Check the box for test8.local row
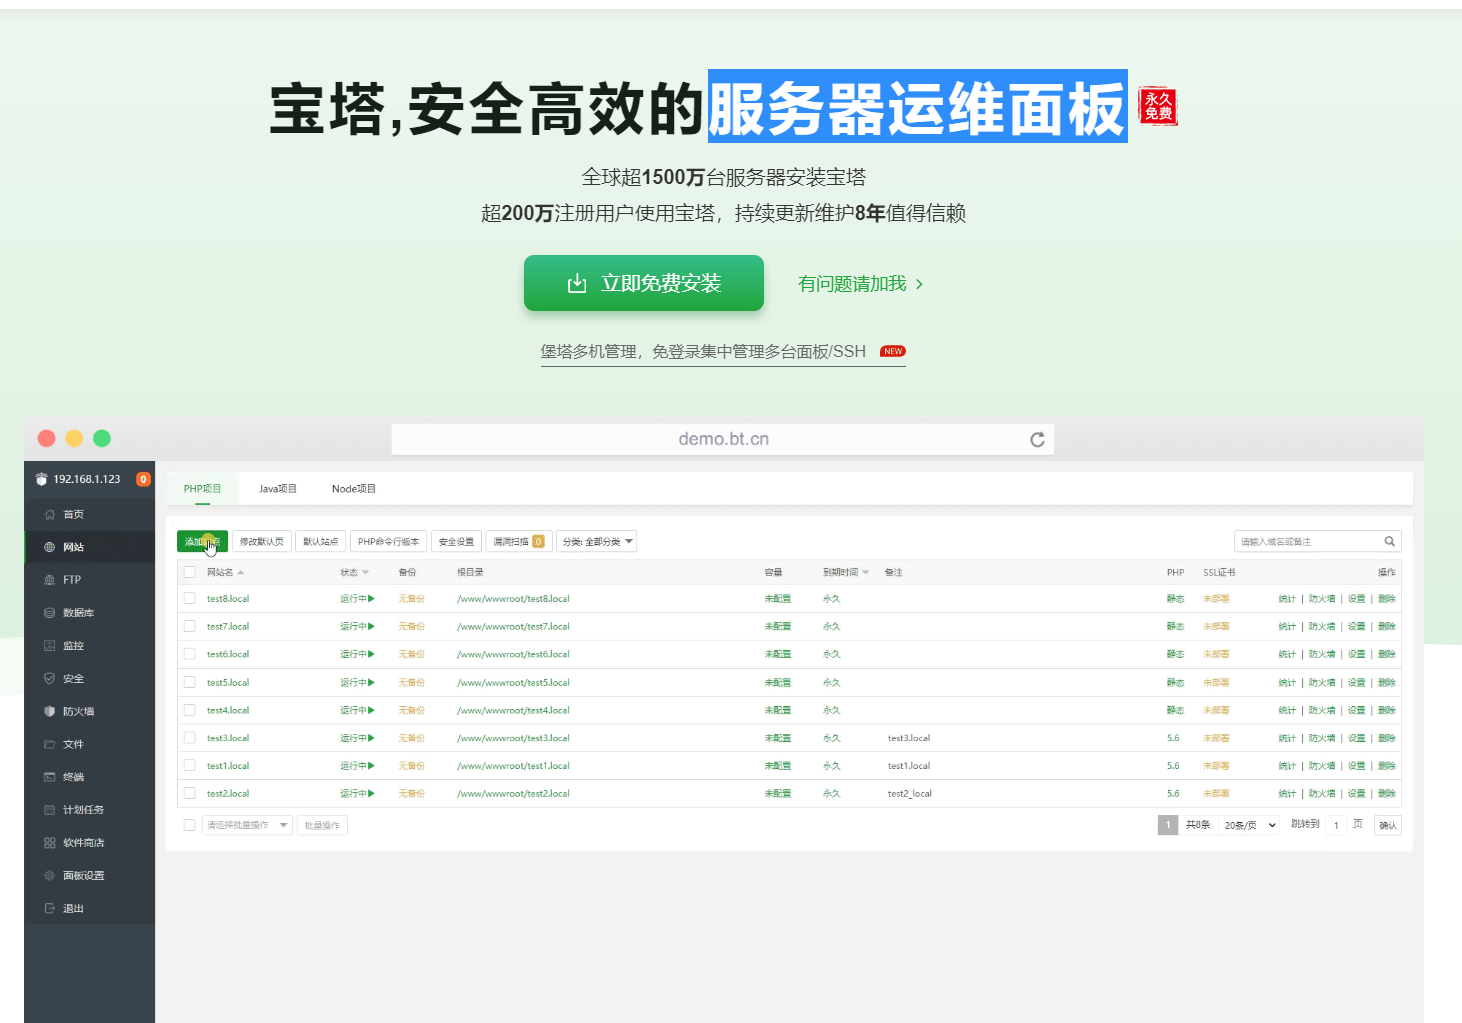 (189, 598)
